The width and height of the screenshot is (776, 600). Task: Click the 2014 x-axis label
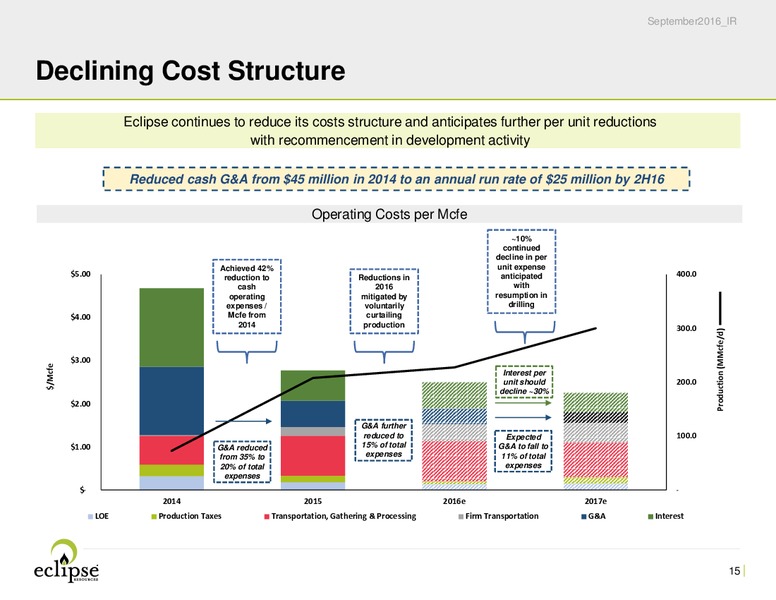tap(172, 501)
